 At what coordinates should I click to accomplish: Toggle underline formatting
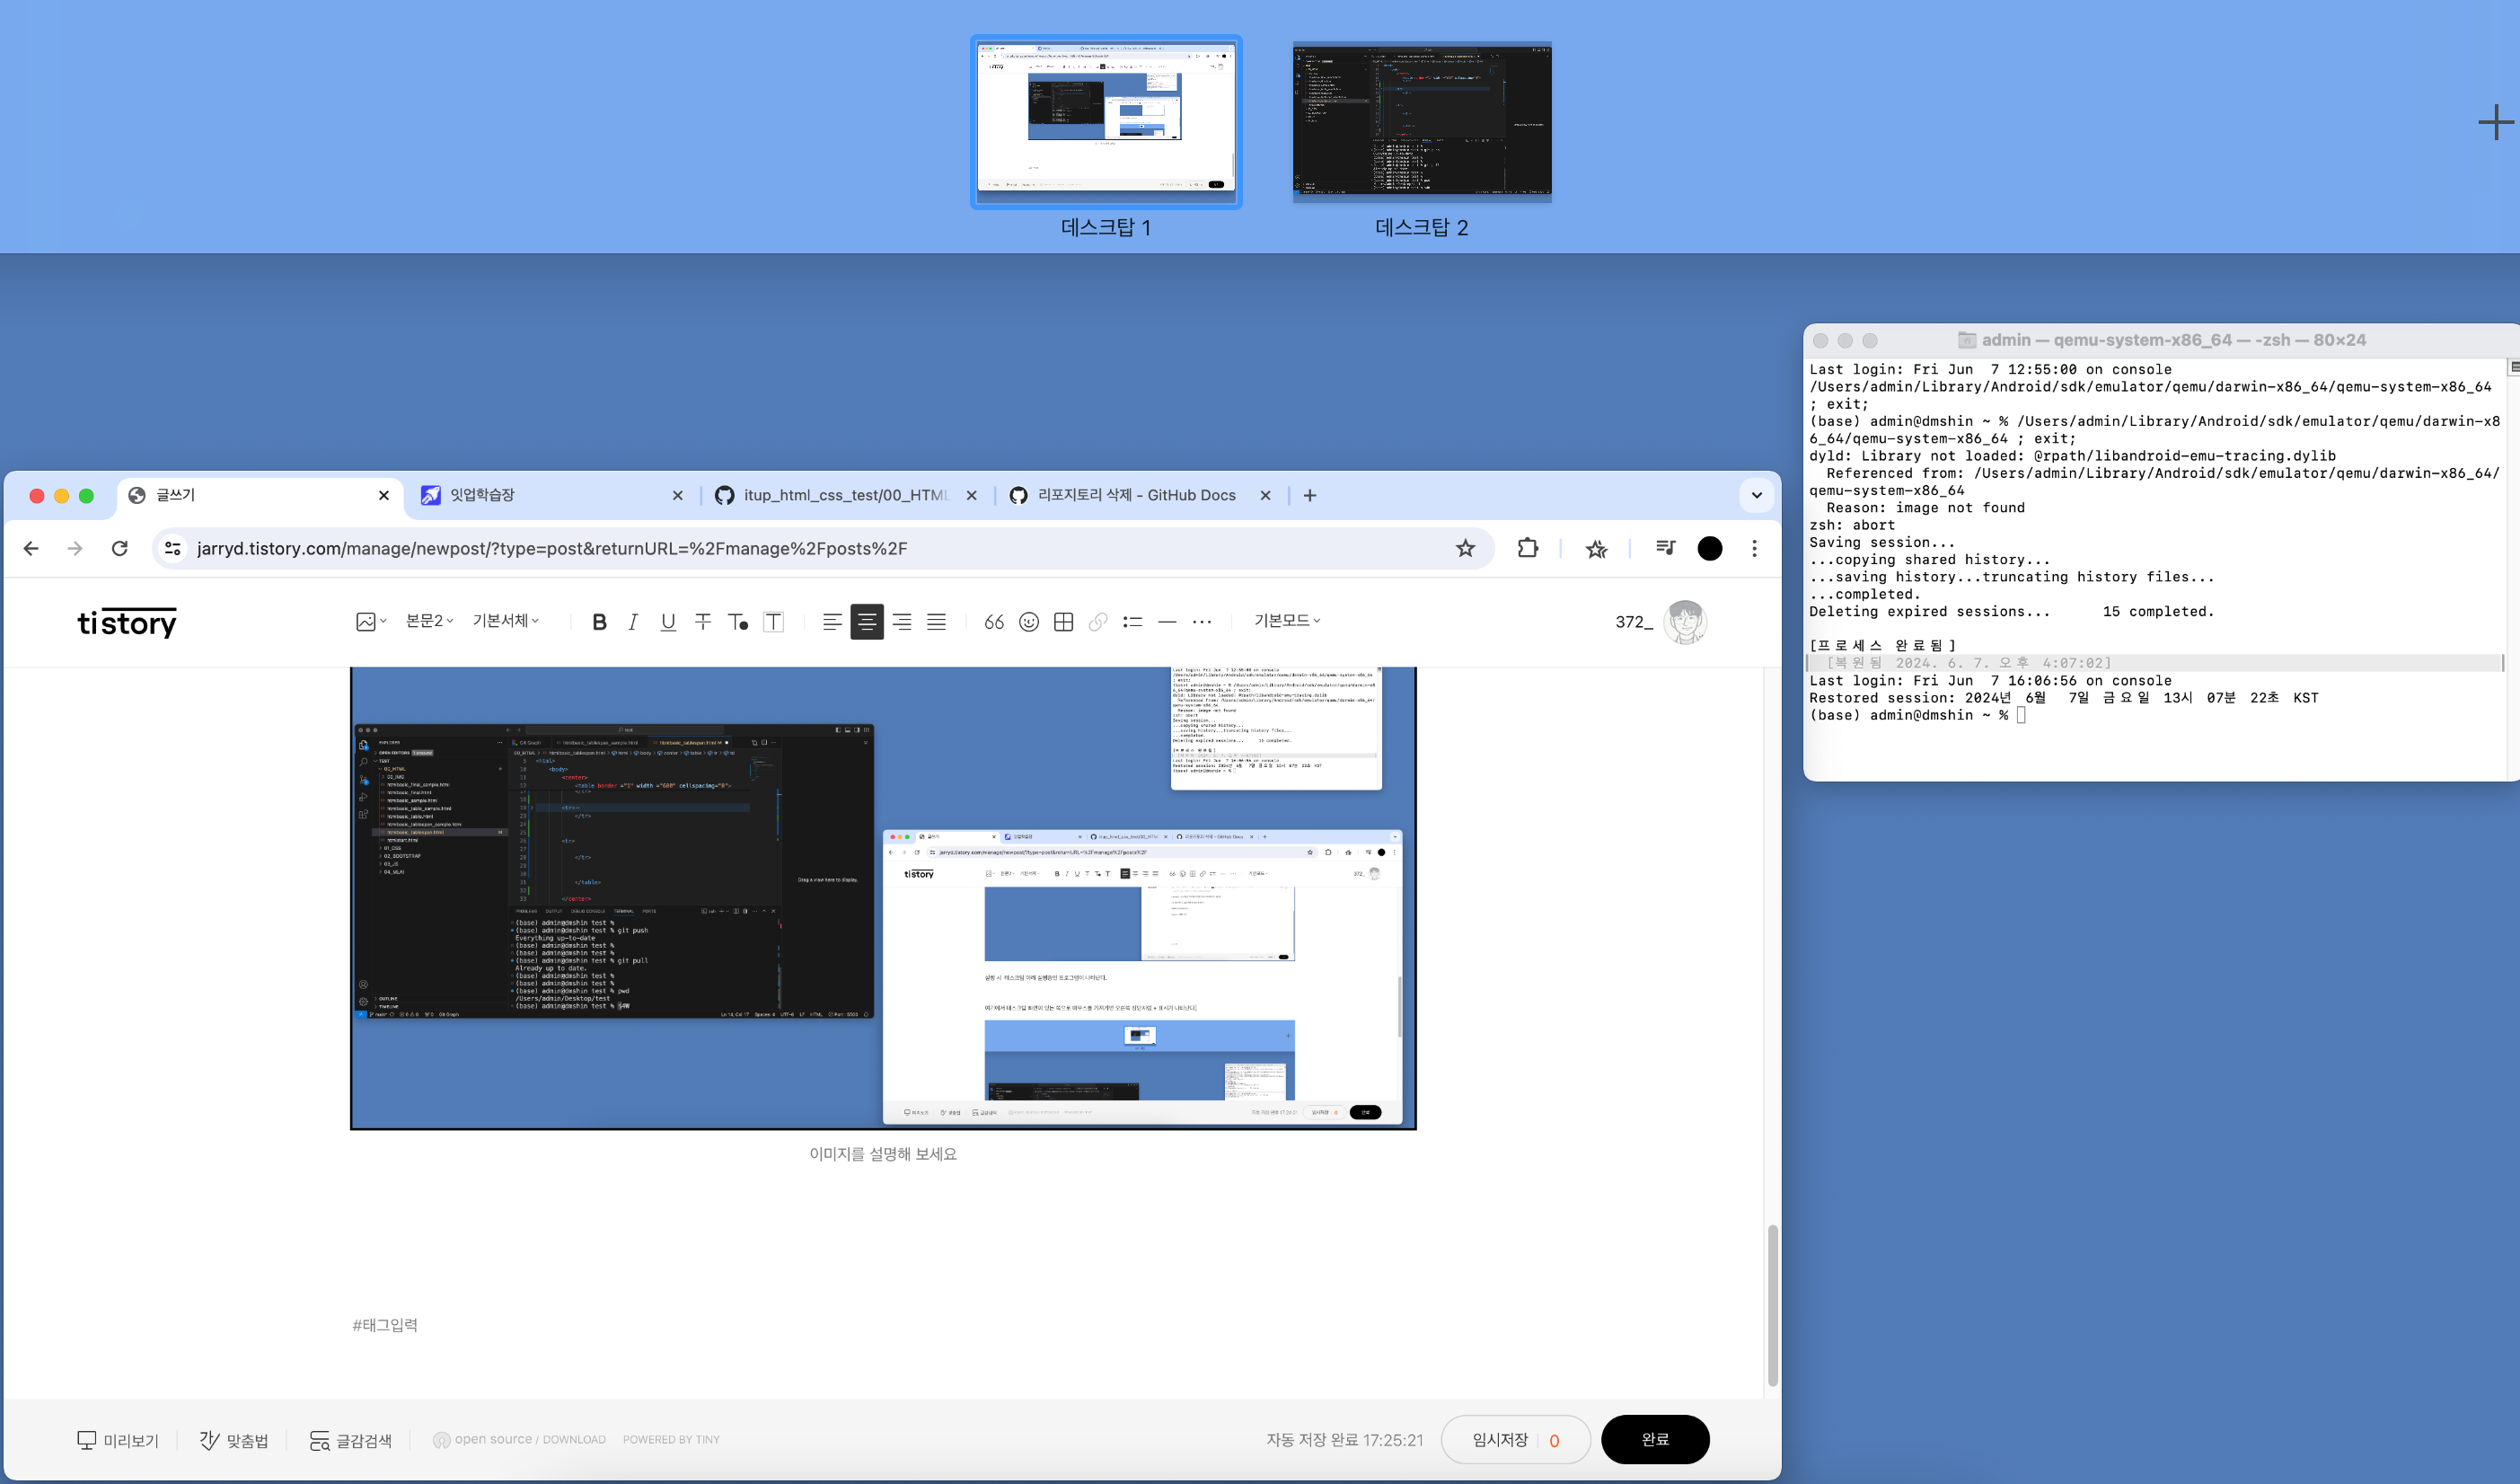coord(668,622)
